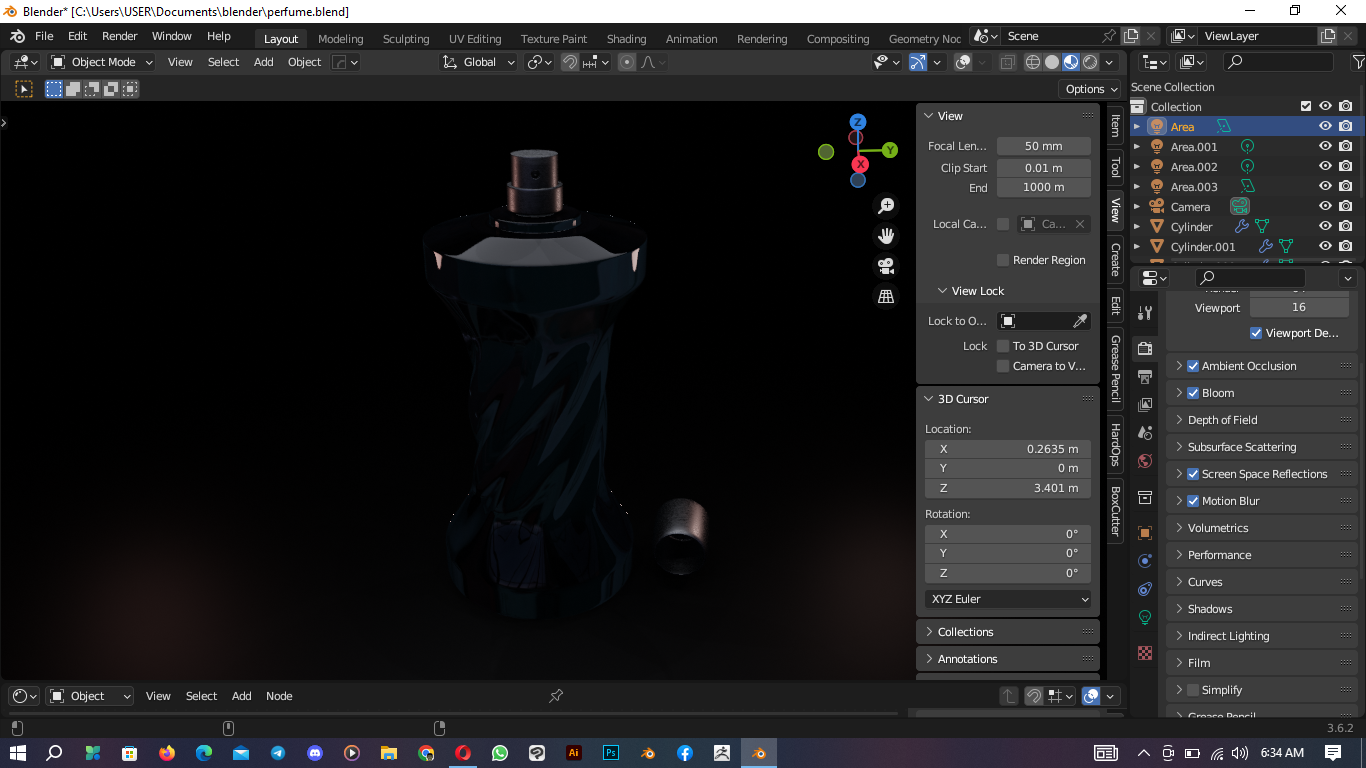Open Render properties tab icon
The width and height of the screenshot is (1366, 768).
pos(1146,348)
